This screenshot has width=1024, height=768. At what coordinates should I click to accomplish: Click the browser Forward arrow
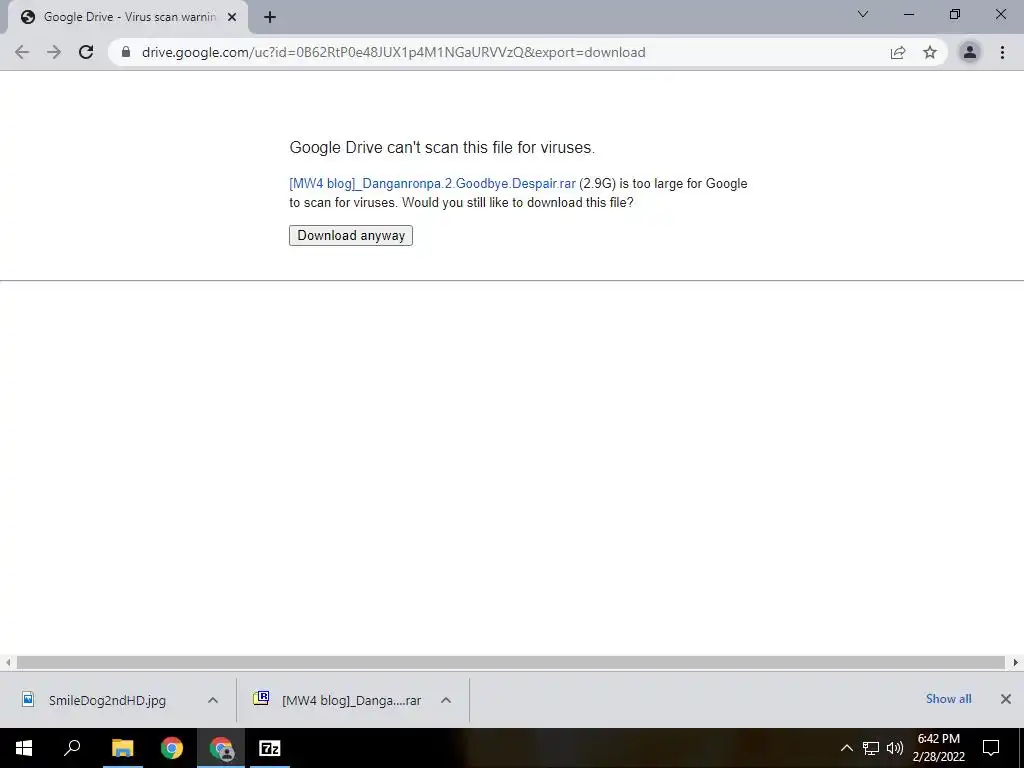pyautogui.click(x=54, y=52)
